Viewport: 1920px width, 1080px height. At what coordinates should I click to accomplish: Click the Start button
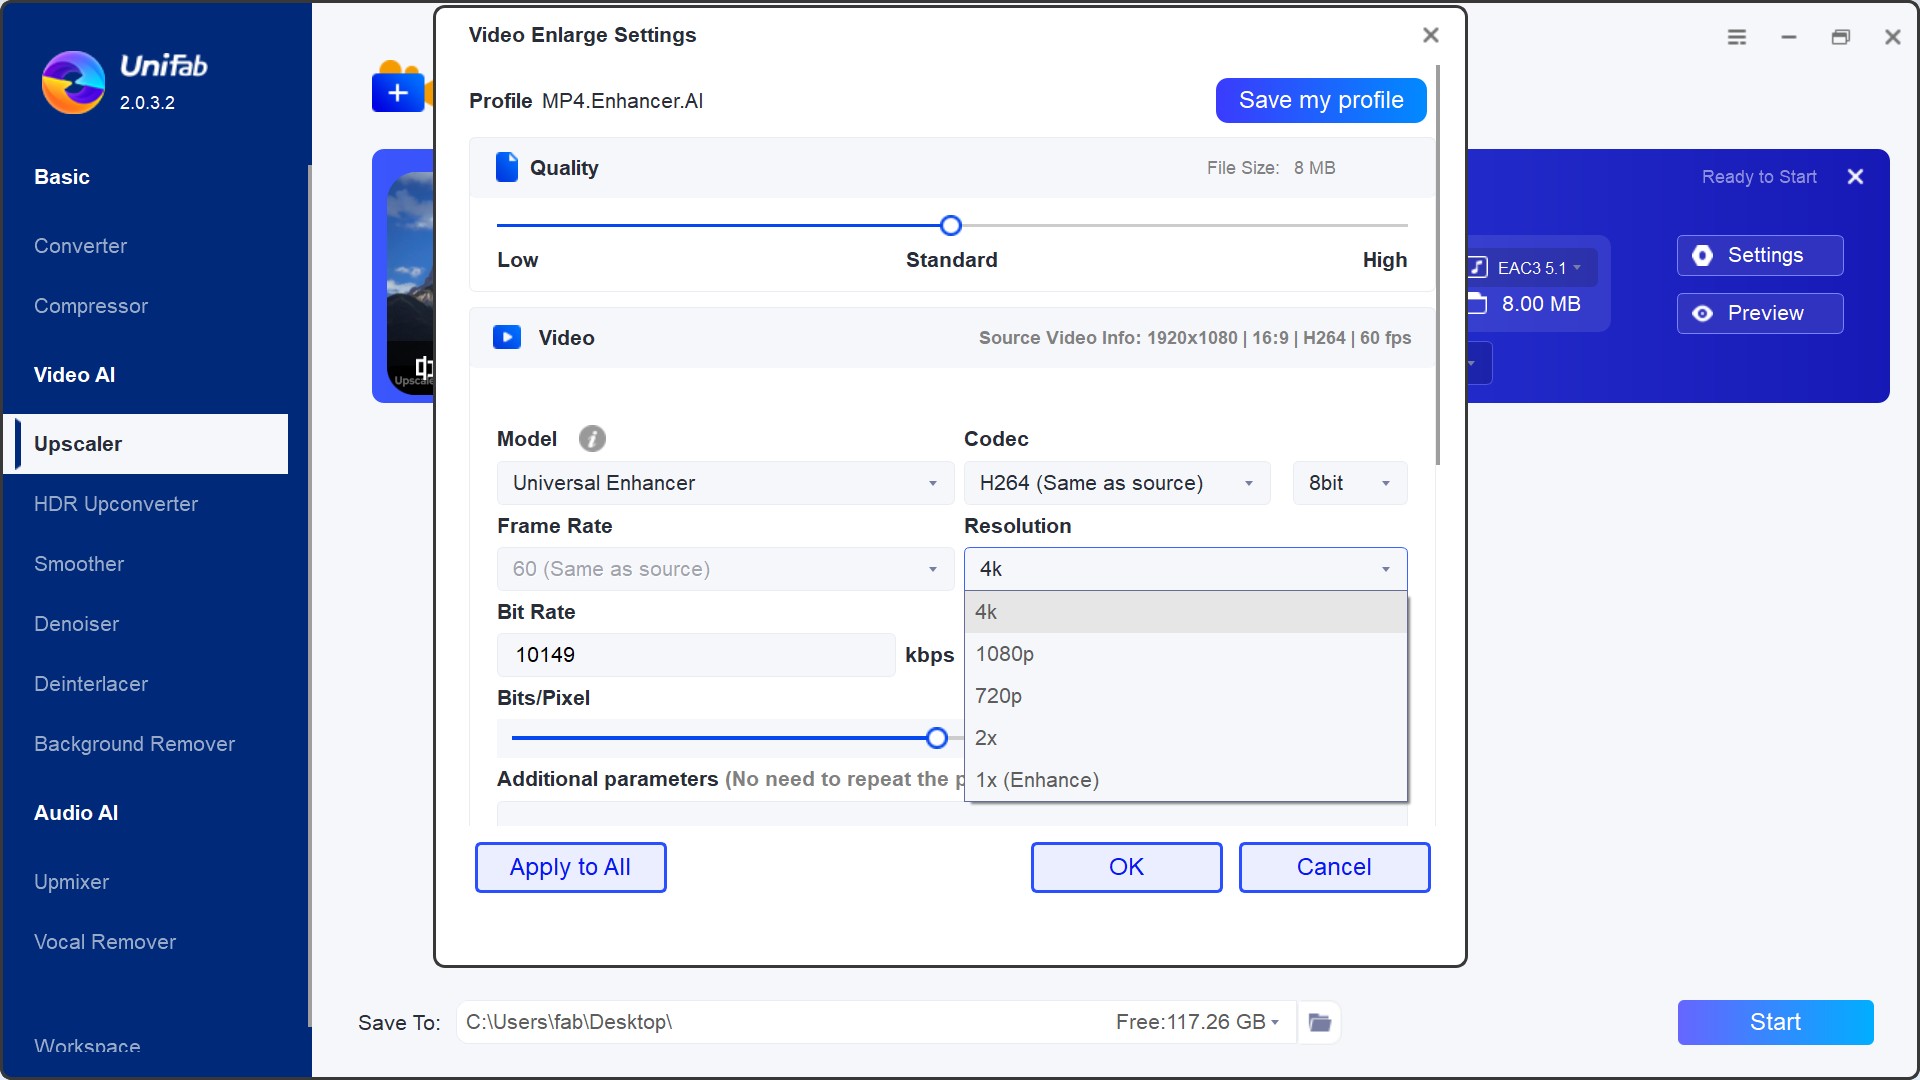coord(1775,1022)
